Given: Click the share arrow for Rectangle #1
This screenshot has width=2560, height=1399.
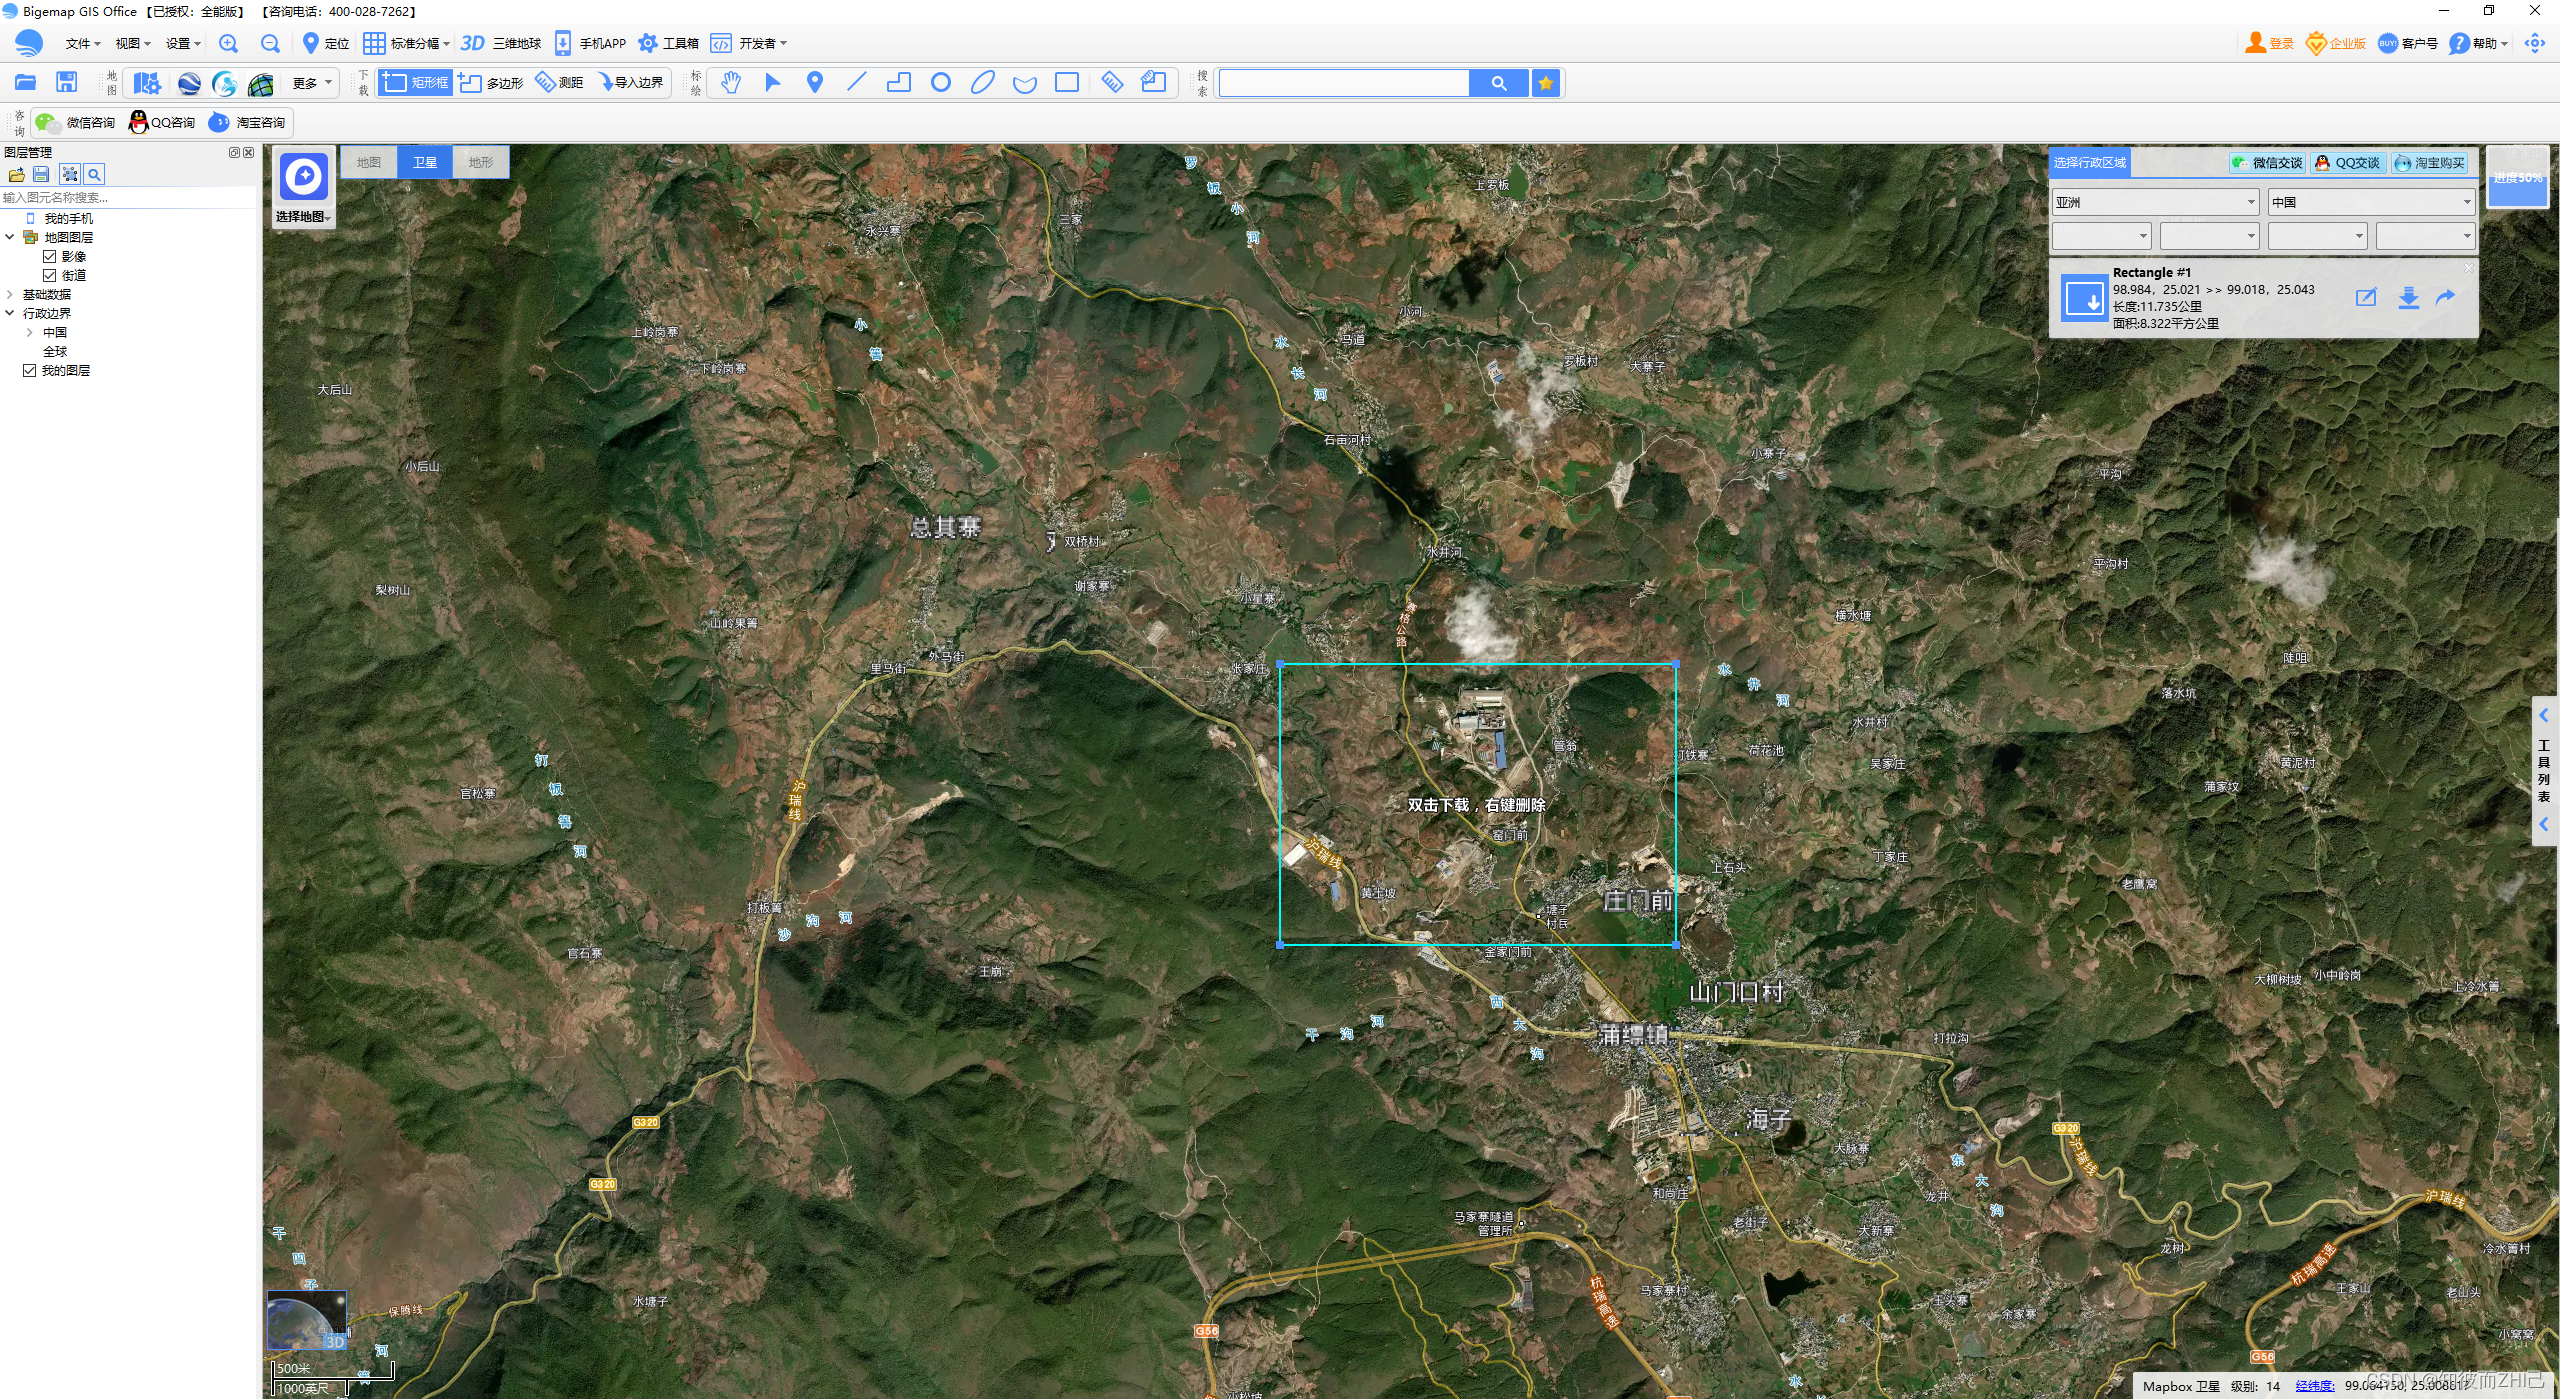Looking at the screenshot, I should click(x=2446, y=297).
